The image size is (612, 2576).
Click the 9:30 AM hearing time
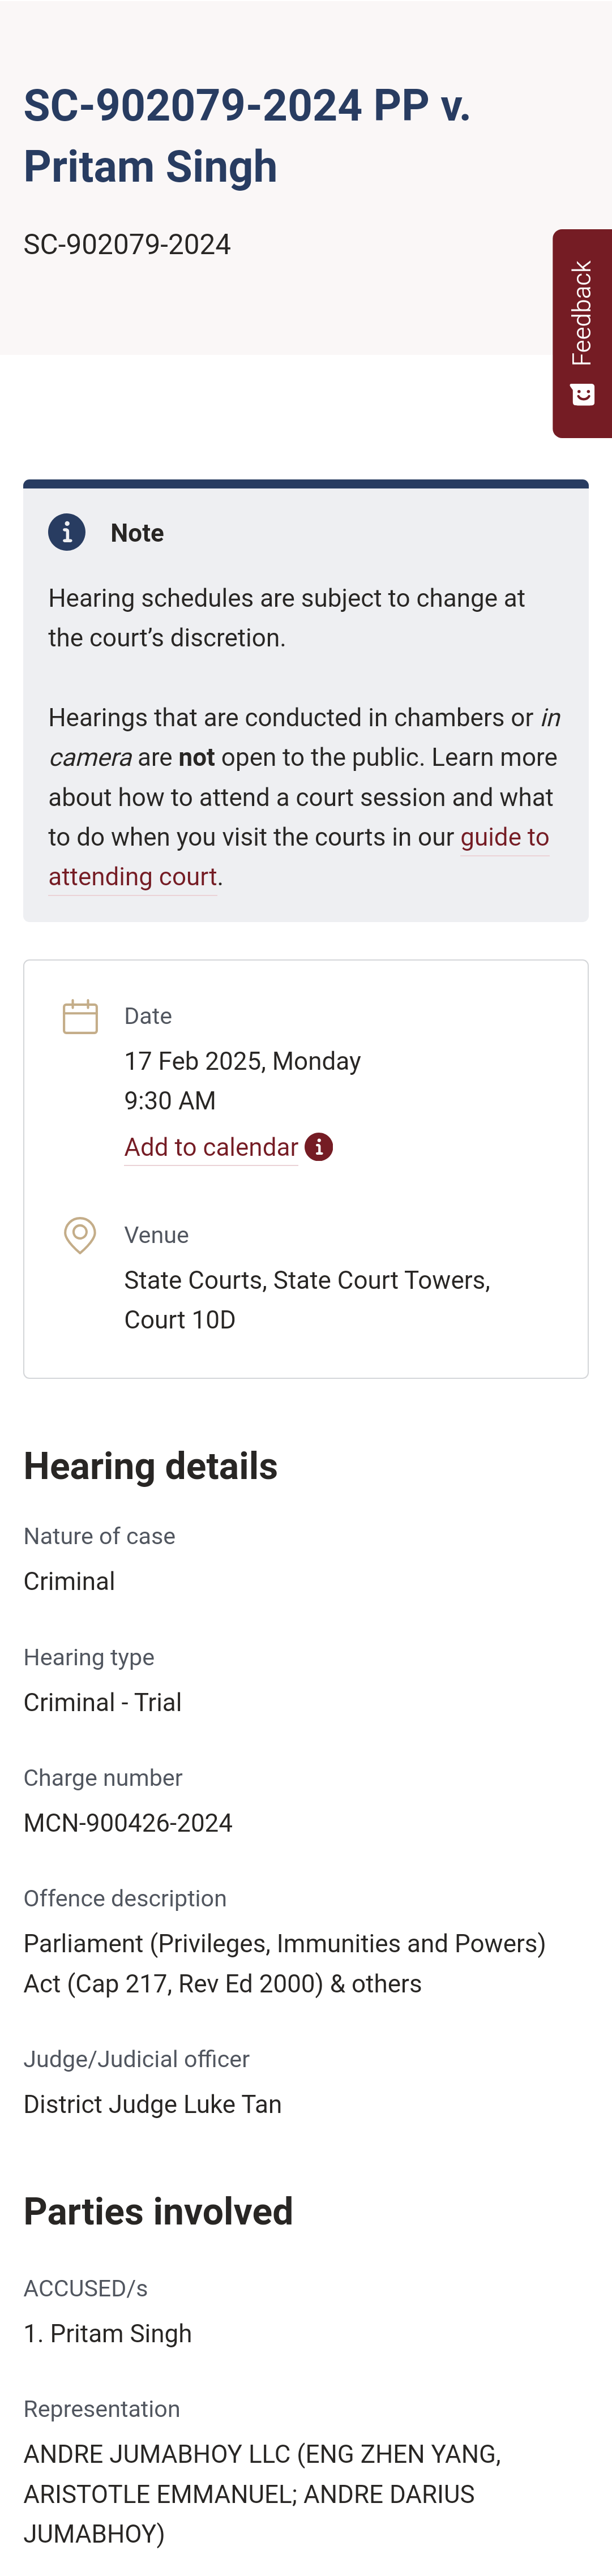pyautogui.click(x=170, y=1101)
